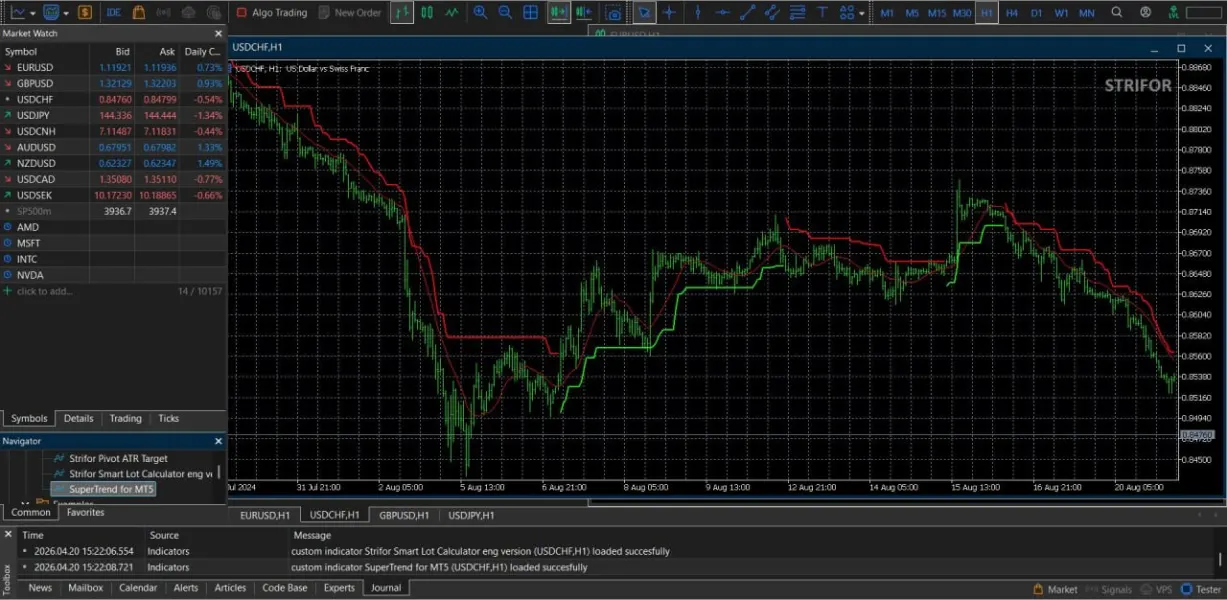Open the MetaEditor IDE

pyautogui.click(x=113, y=13)
